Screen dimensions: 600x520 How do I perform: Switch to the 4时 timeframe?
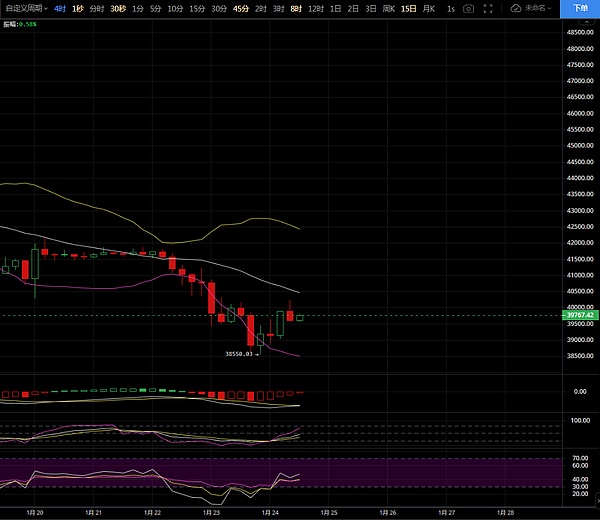[60, 8]
